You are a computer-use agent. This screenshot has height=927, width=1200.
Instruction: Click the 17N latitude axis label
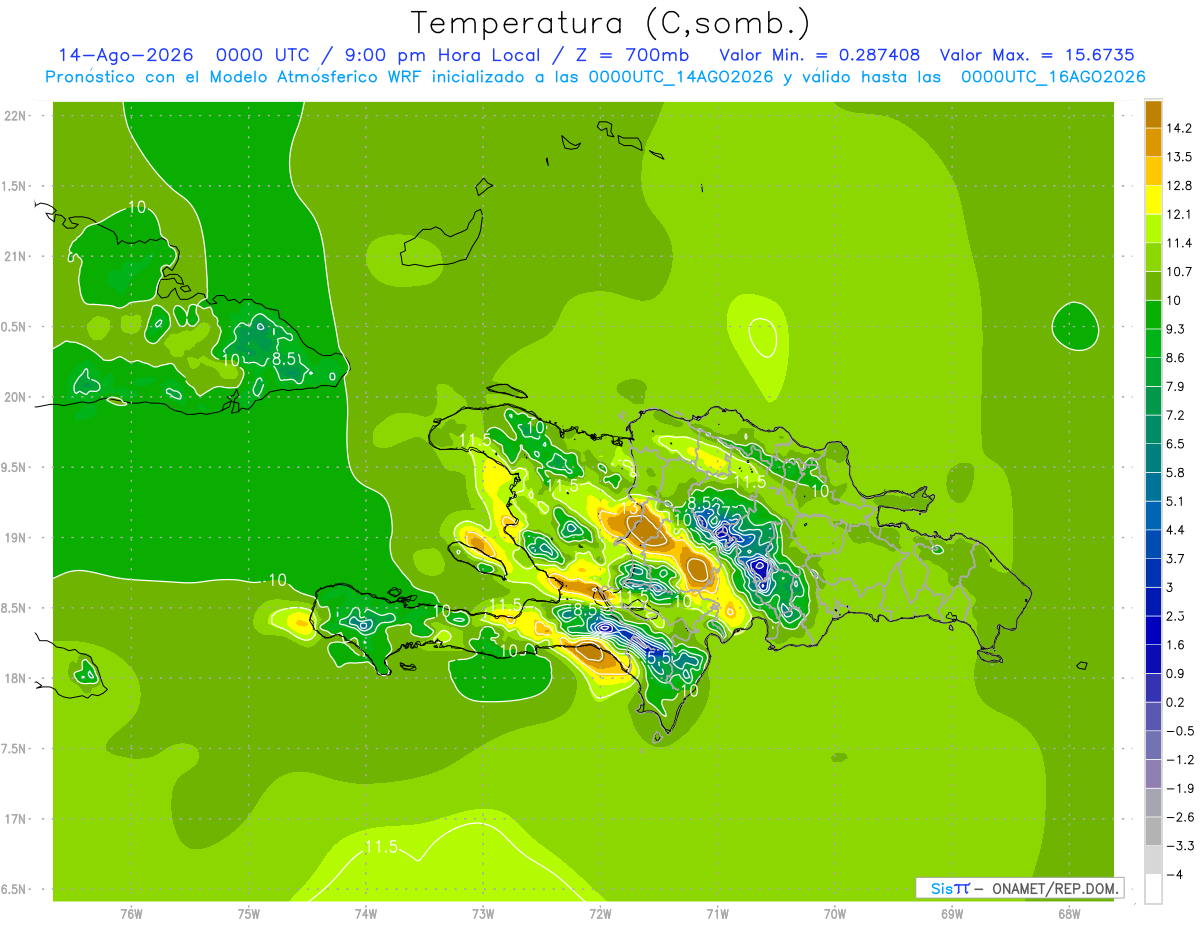tap(15, 819)
